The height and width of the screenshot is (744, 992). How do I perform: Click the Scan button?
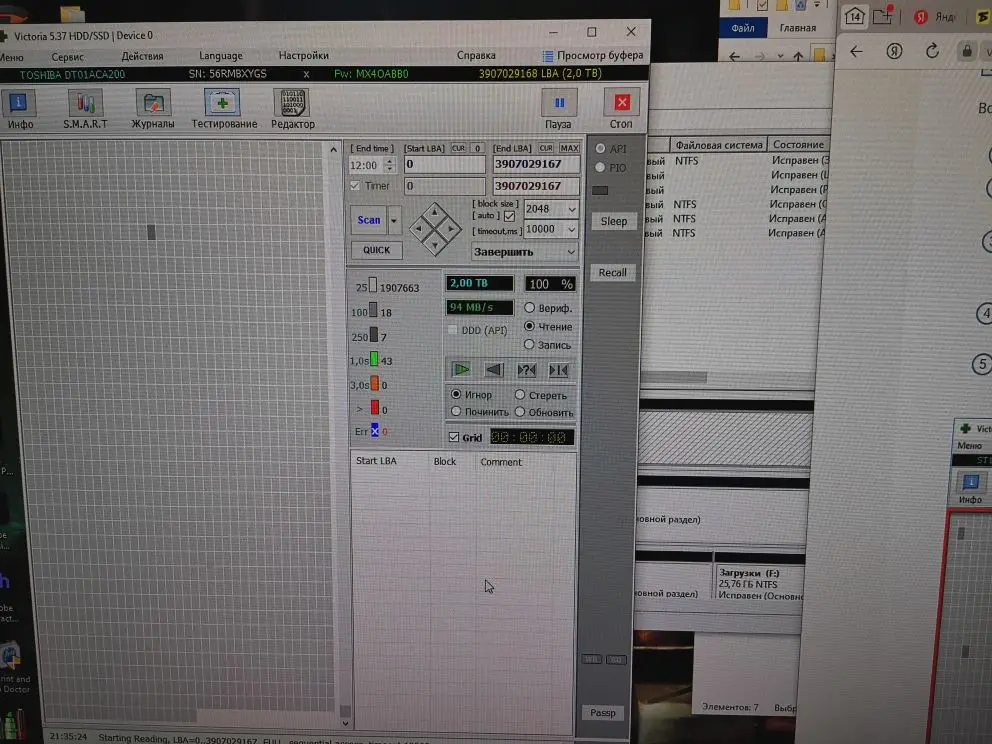pos(369,220)
